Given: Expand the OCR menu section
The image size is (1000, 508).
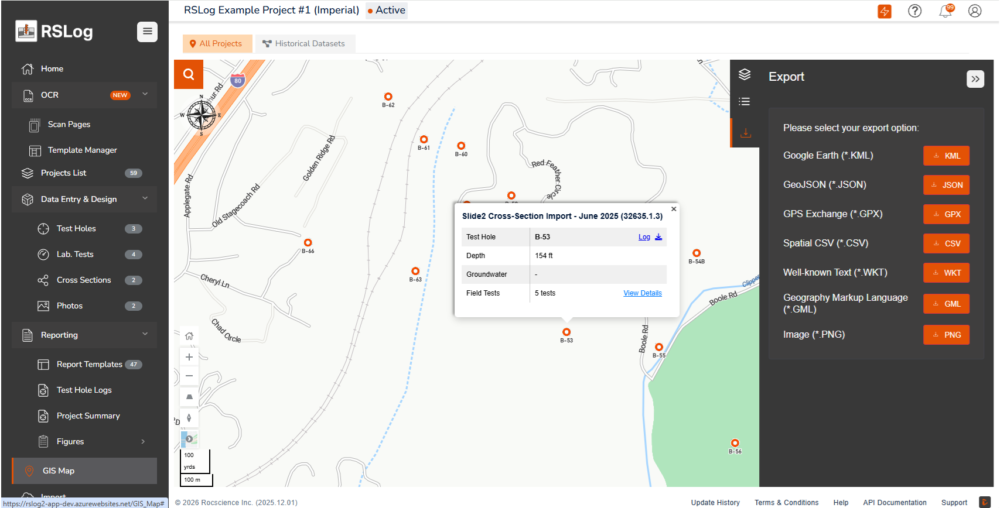Looking at the screenshot, I should [145, 95].
